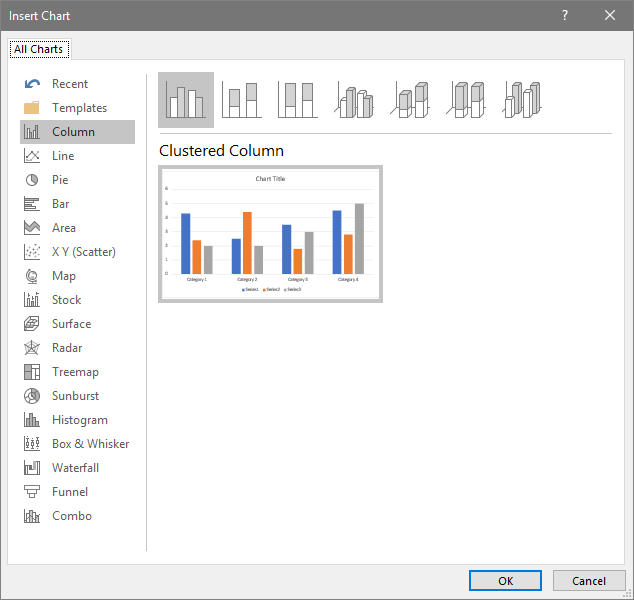Select the 3-D 100% Stacked Column icon
Viewport: 634px width, 600px height.
[466, 100]
